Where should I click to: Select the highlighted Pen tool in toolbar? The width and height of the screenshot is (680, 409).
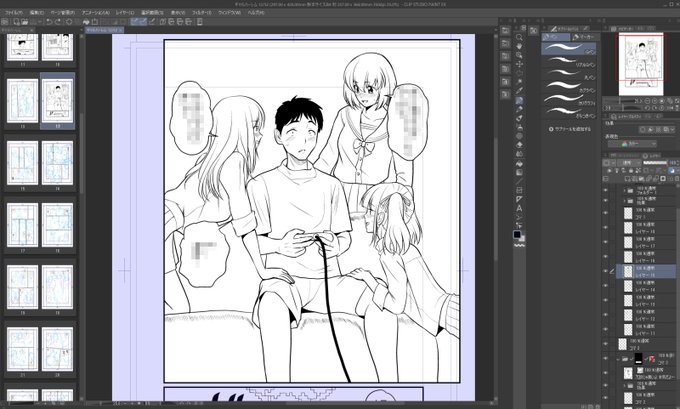coord(519,100)
